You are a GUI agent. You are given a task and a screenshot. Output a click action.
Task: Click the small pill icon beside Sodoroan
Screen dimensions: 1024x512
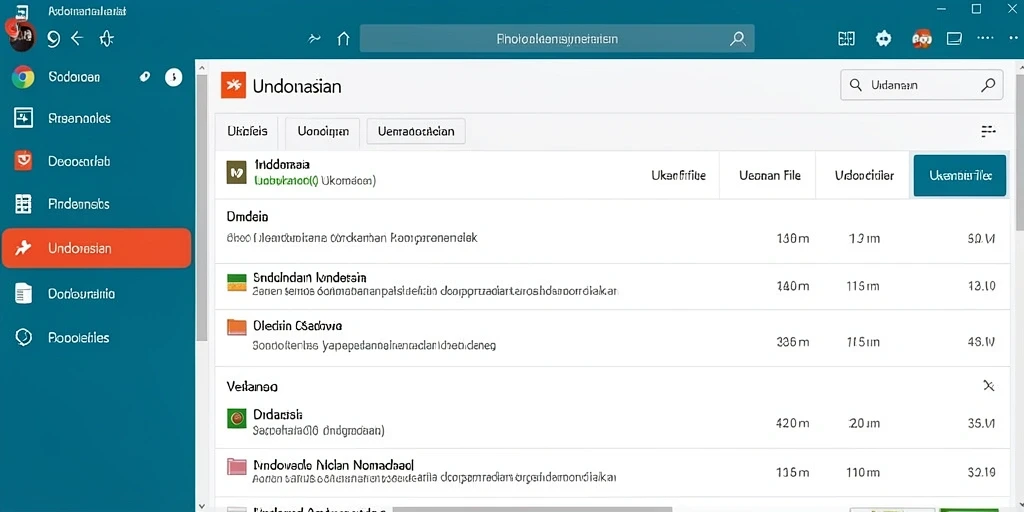145,77
